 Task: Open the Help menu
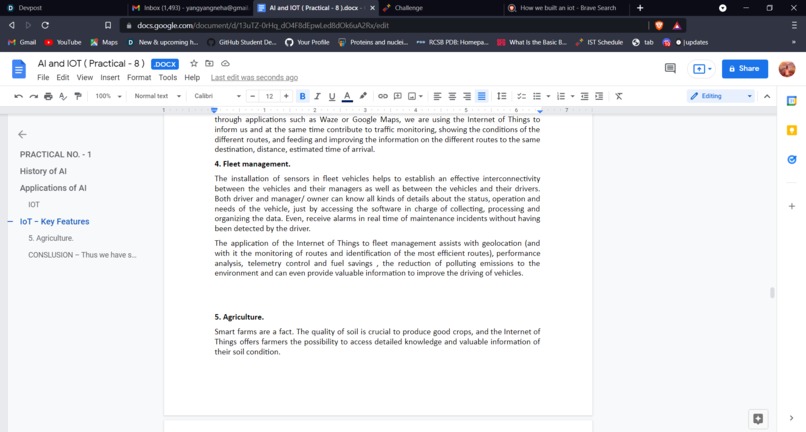click(192, 78)
